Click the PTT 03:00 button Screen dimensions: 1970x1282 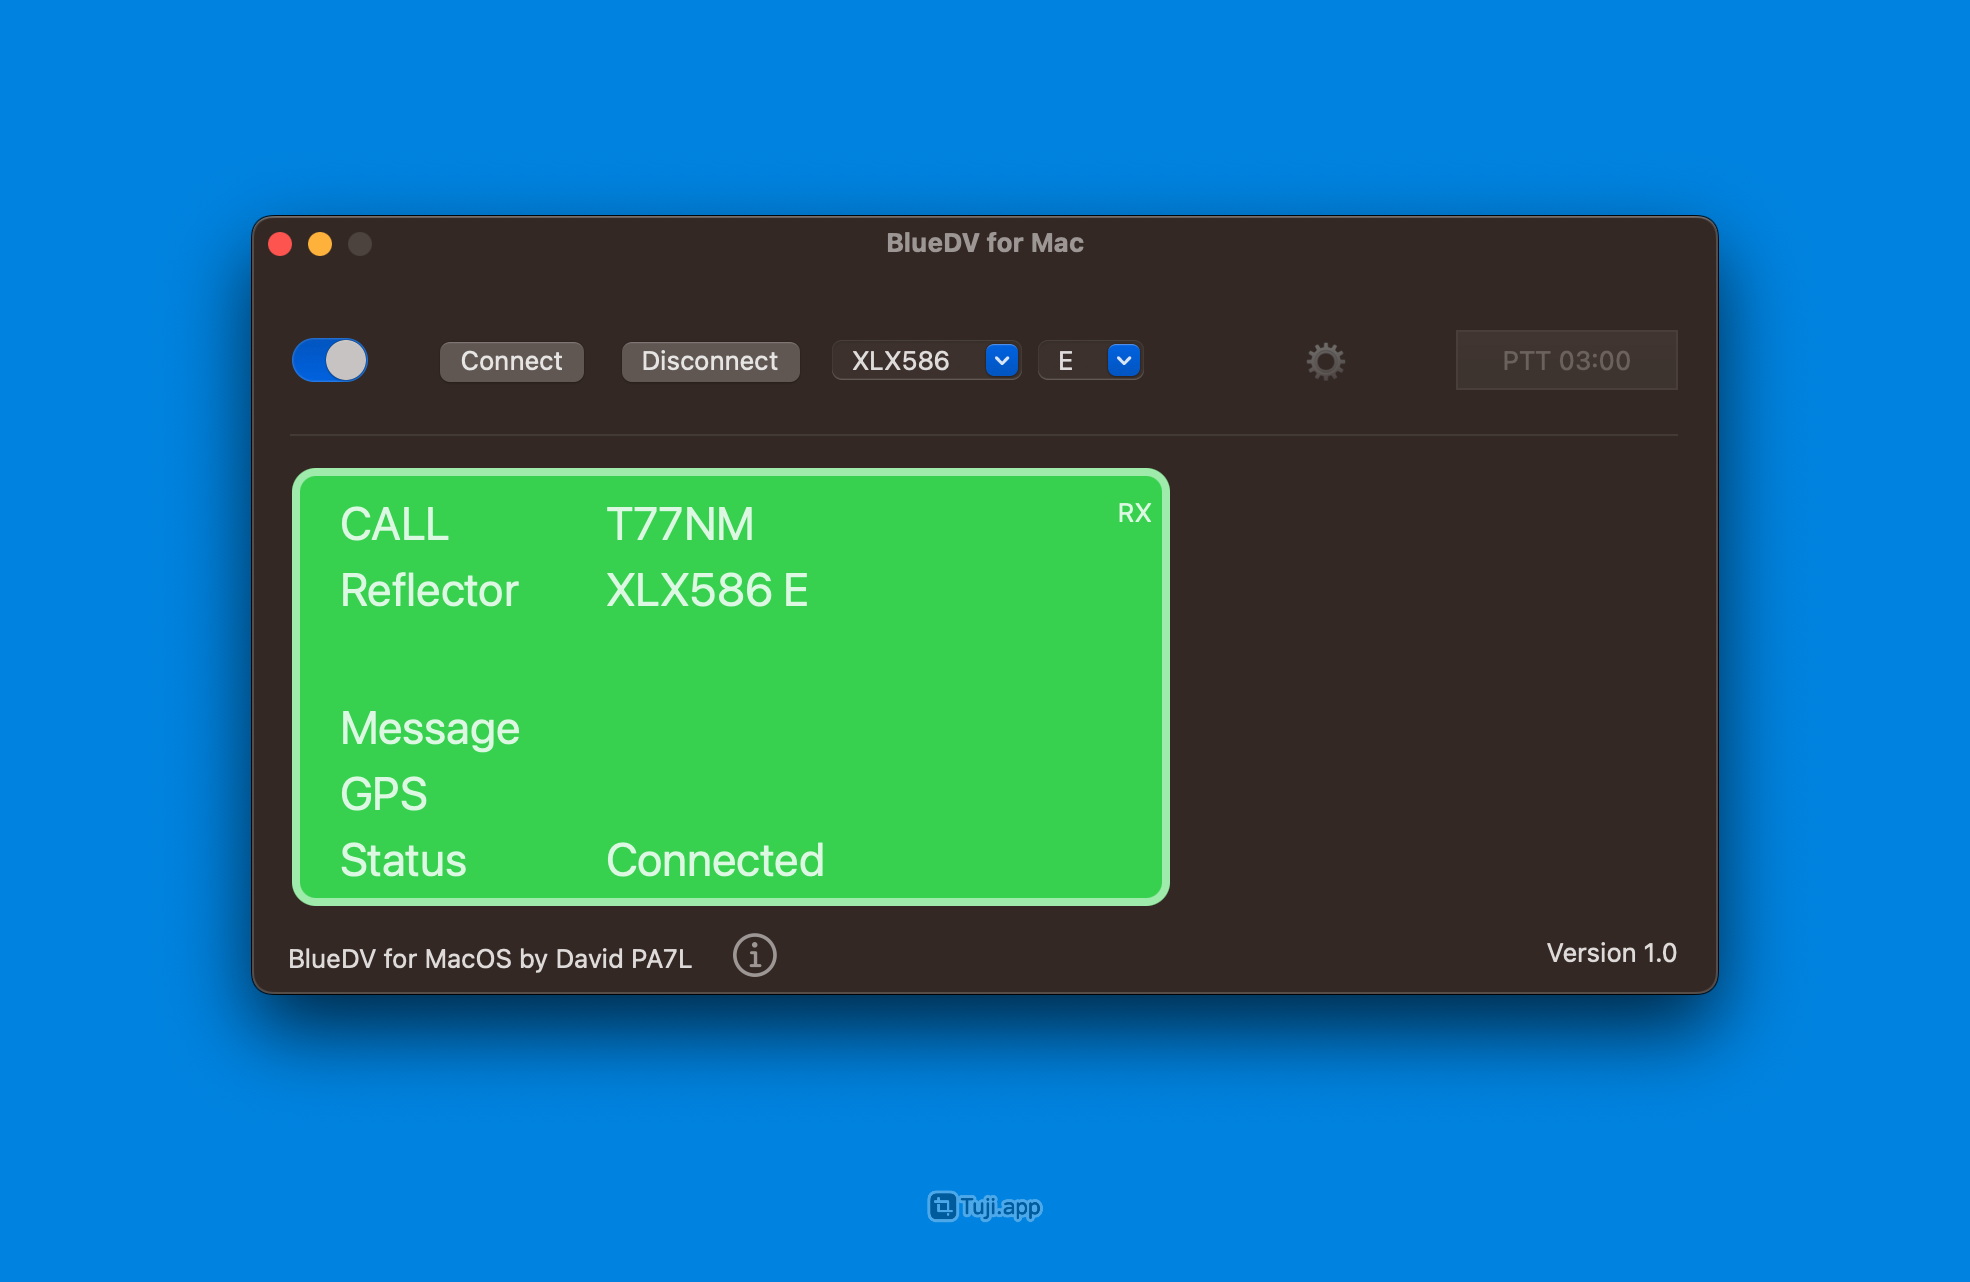(x=1566, y=360)
